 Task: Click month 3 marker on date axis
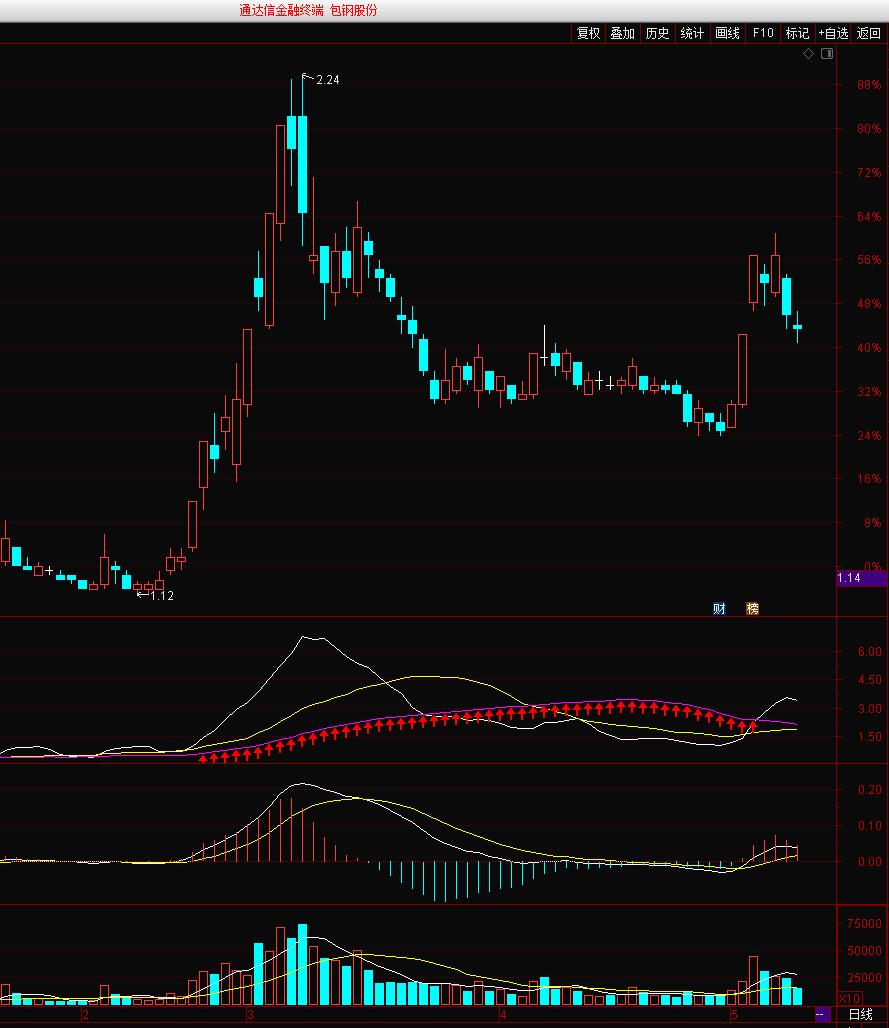click(x=250, y=1015)
